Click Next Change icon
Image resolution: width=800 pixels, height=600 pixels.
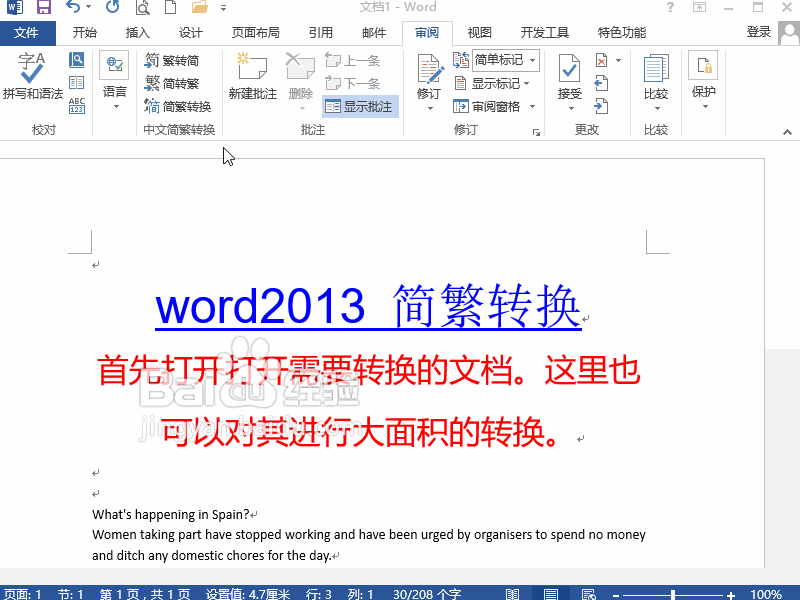coord(602,106)
